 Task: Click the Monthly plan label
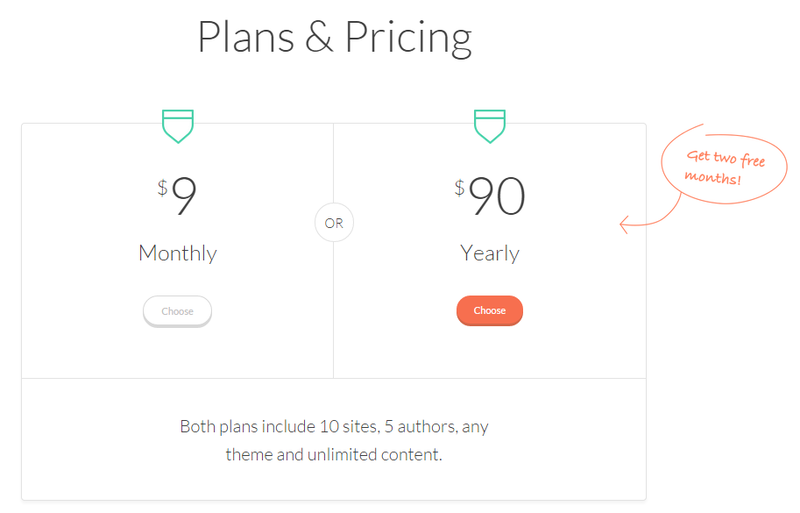[x=178, y=253]
